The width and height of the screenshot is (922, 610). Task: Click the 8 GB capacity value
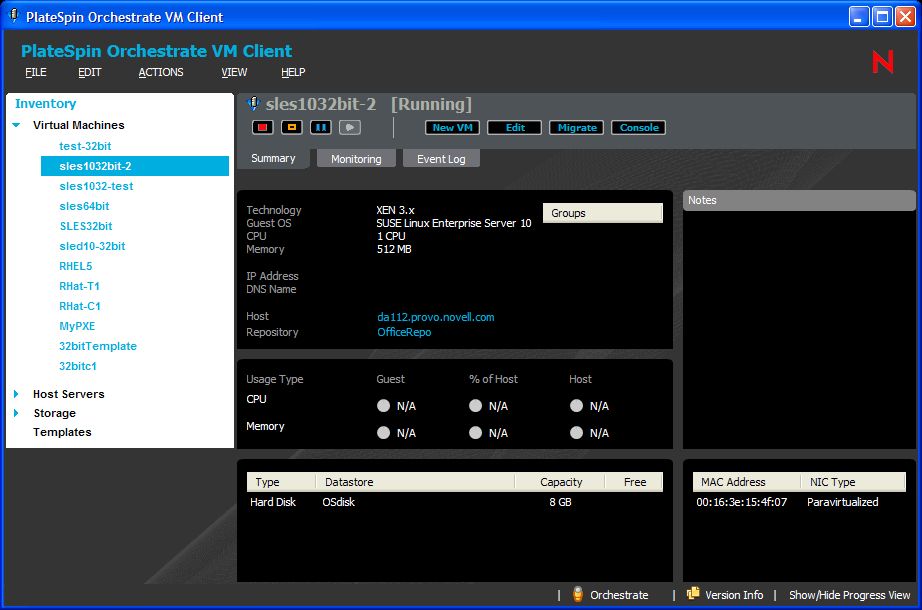coord(560,502)
